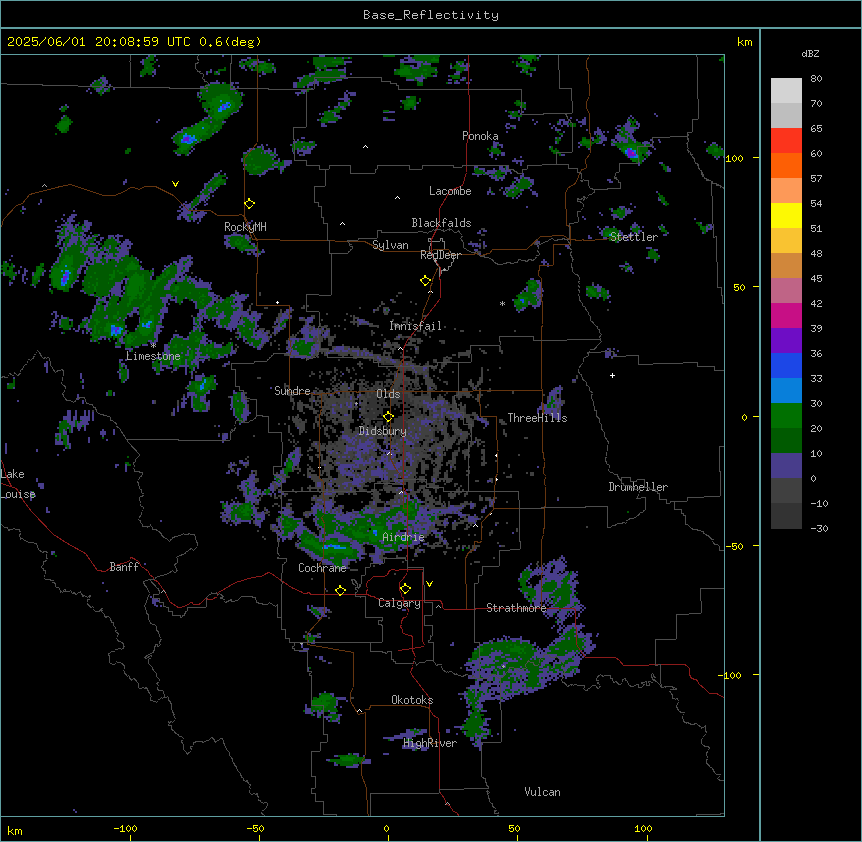Click the Sundre town label
The image size is (862, 842).
292,391
